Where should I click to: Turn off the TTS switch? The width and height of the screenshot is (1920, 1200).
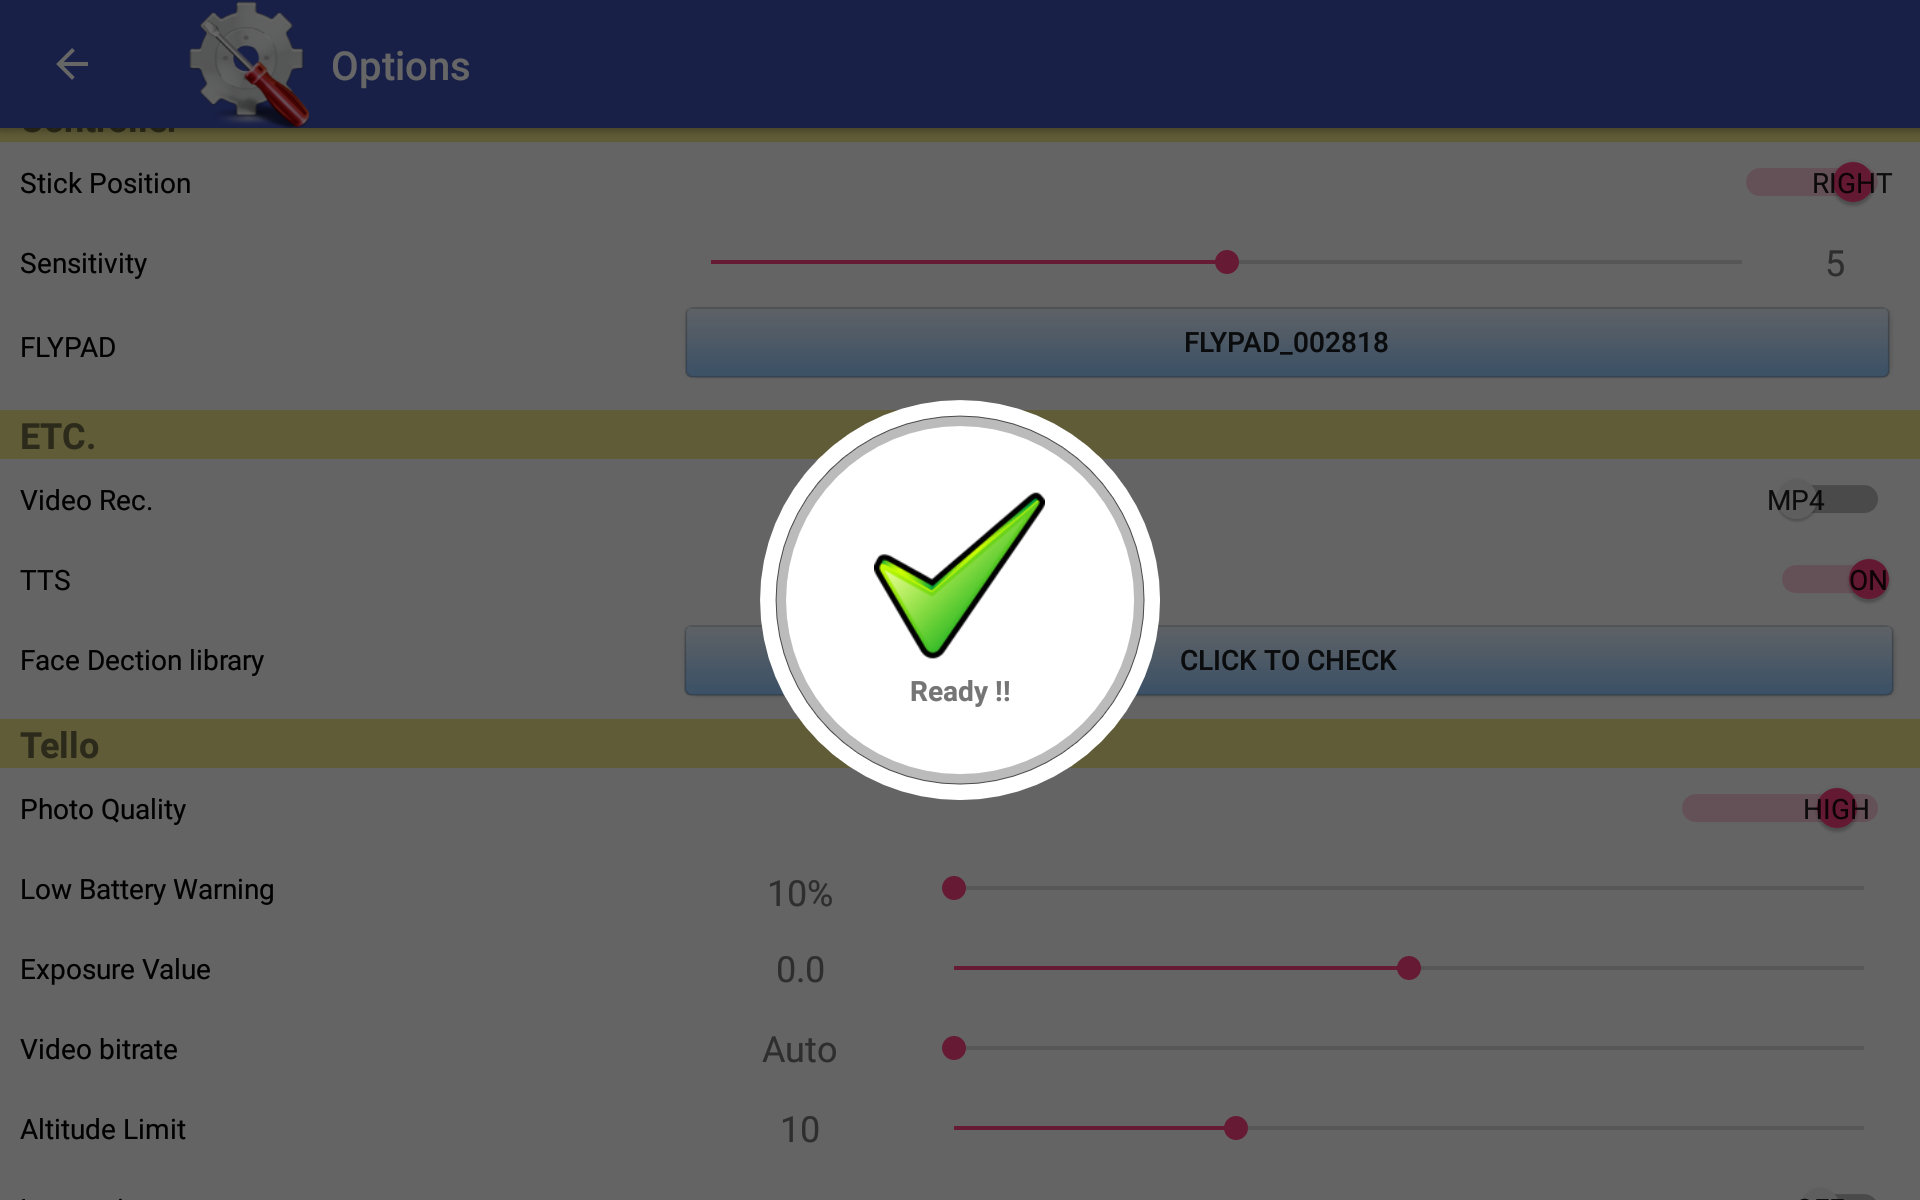(x=1836, y=580)
